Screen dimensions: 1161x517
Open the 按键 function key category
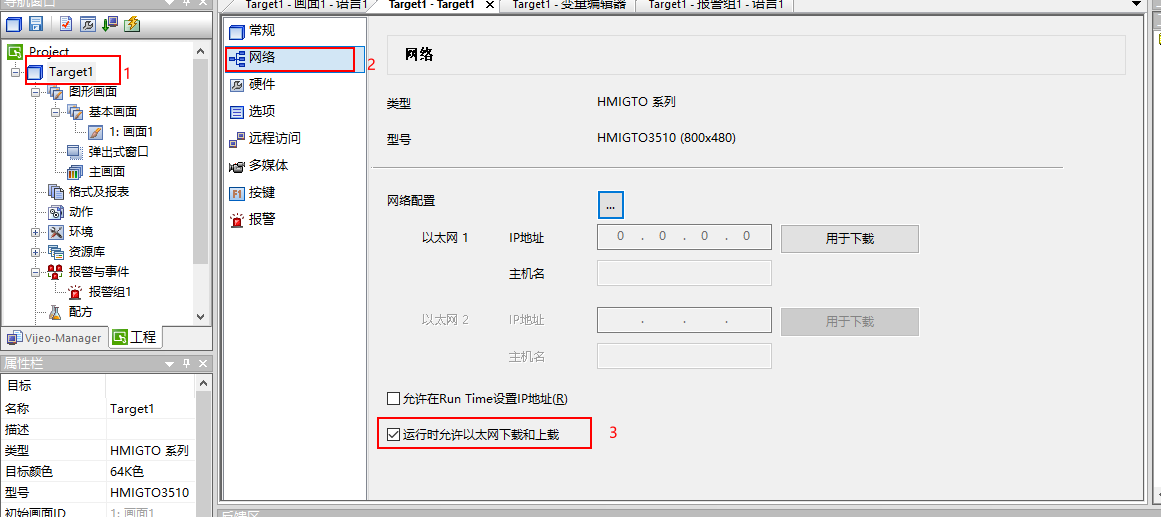[x=237, y=192]
